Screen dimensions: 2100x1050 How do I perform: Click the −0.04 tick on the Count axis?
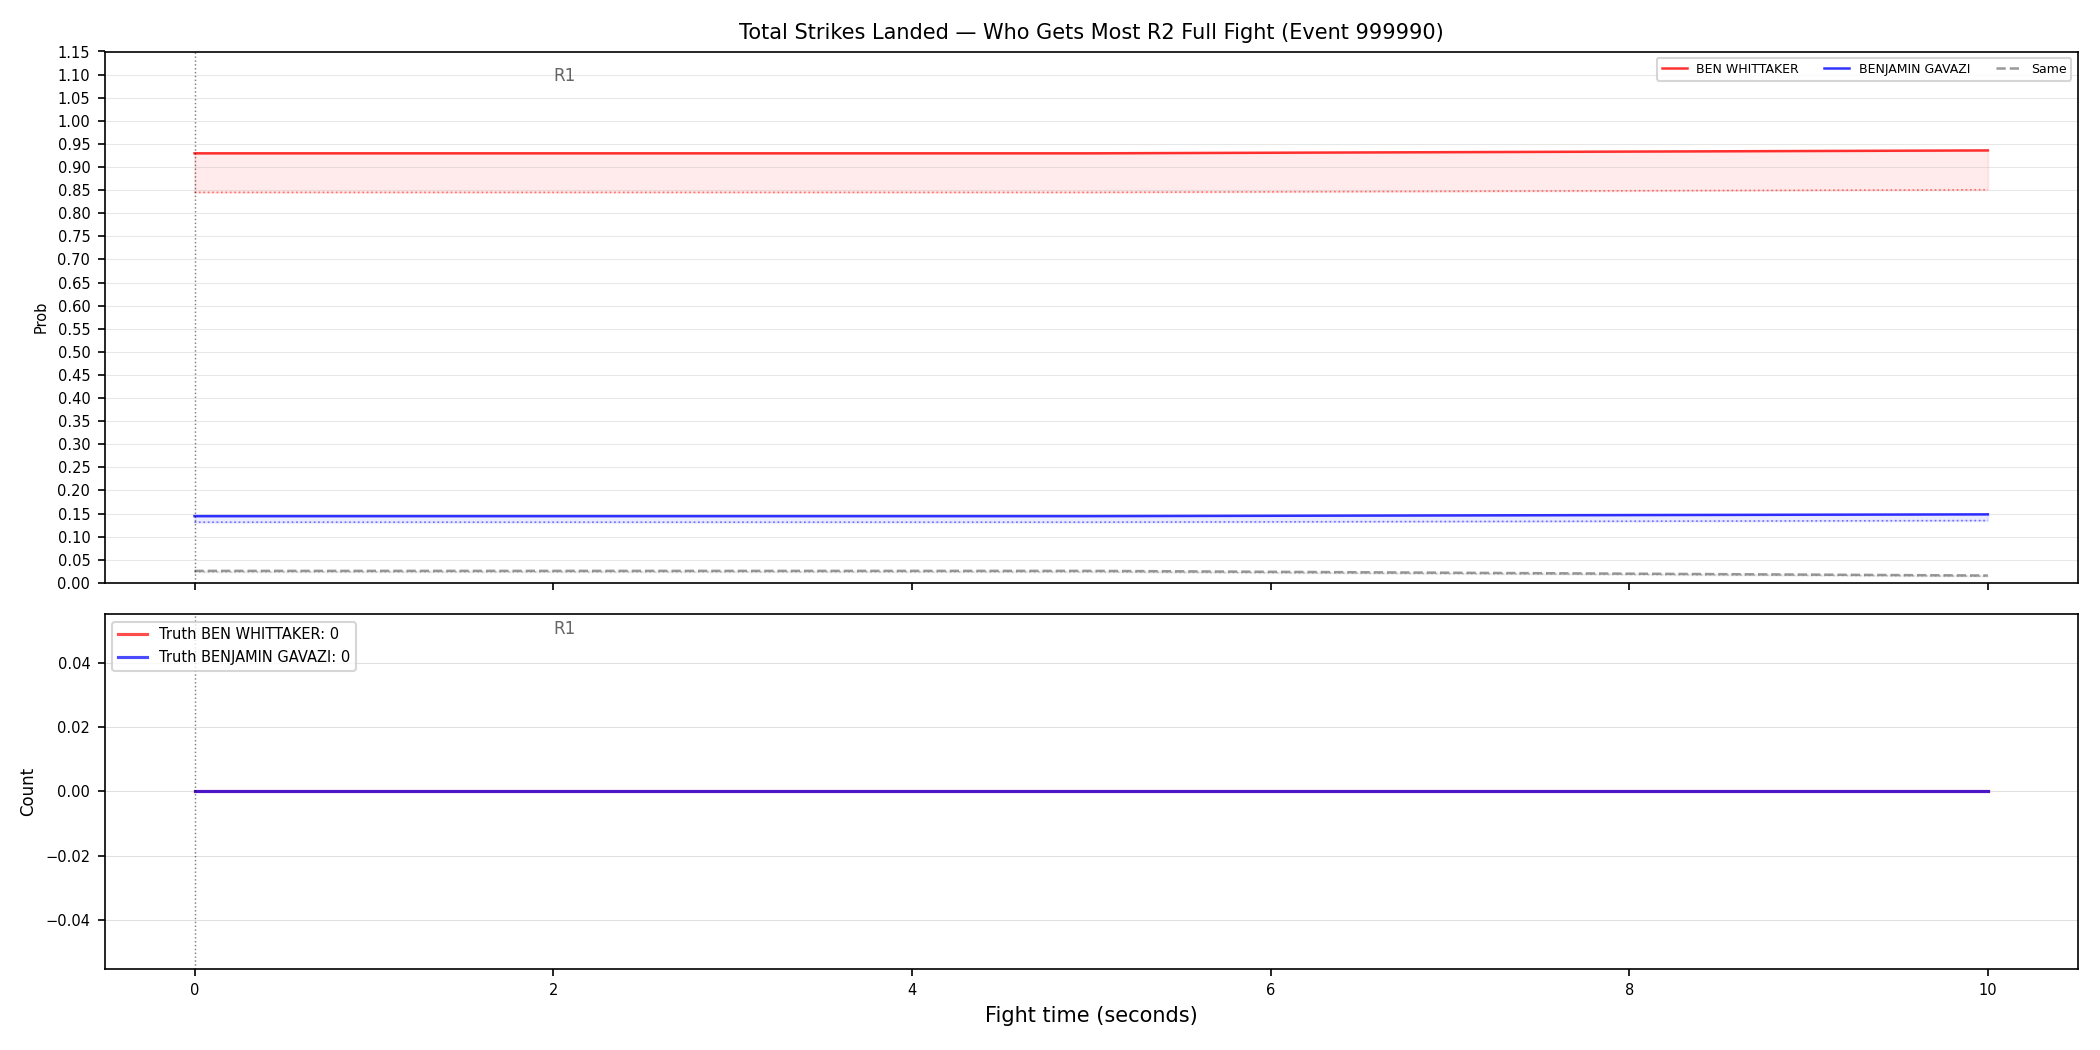(68, 920)
